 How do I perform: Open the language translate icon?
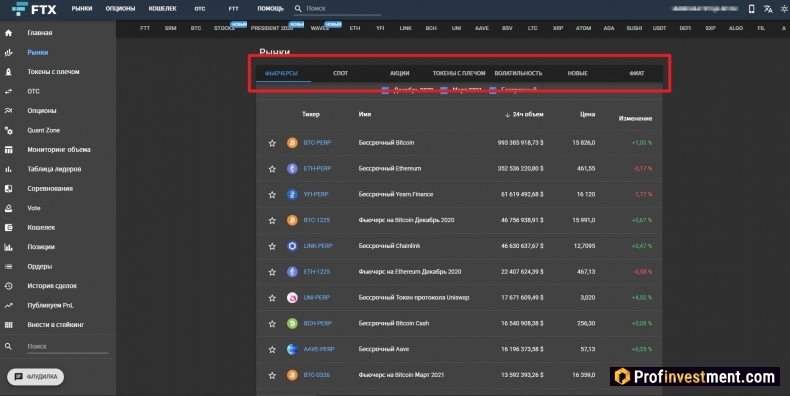coord(768,9)
